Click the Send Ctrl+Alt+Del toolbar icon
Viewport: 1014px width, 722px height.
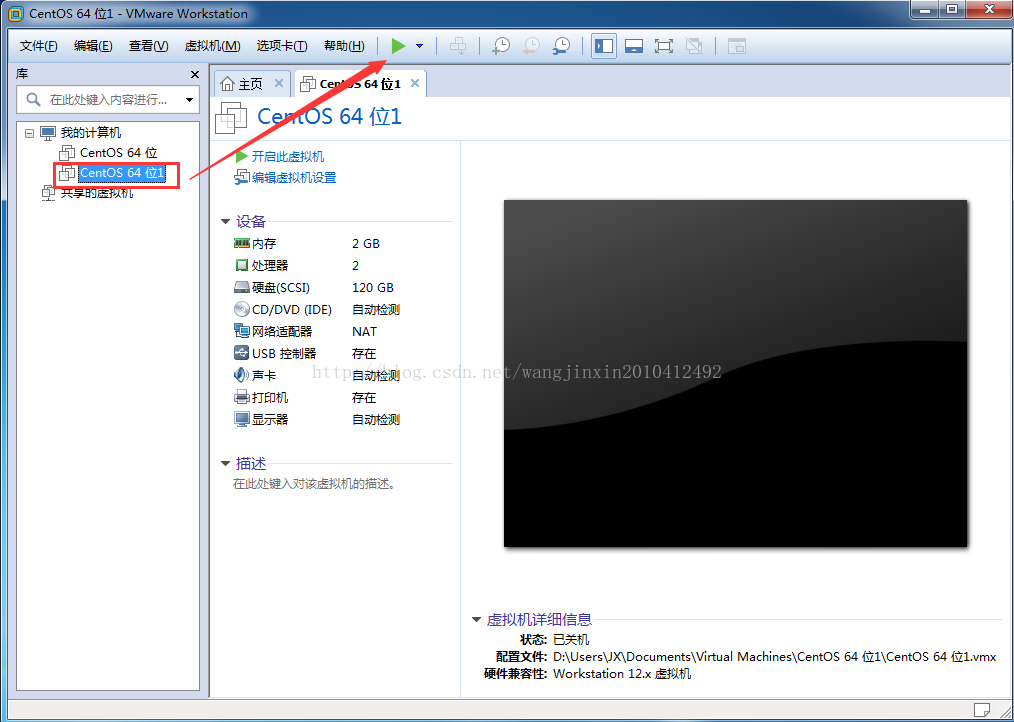point(458,46)
